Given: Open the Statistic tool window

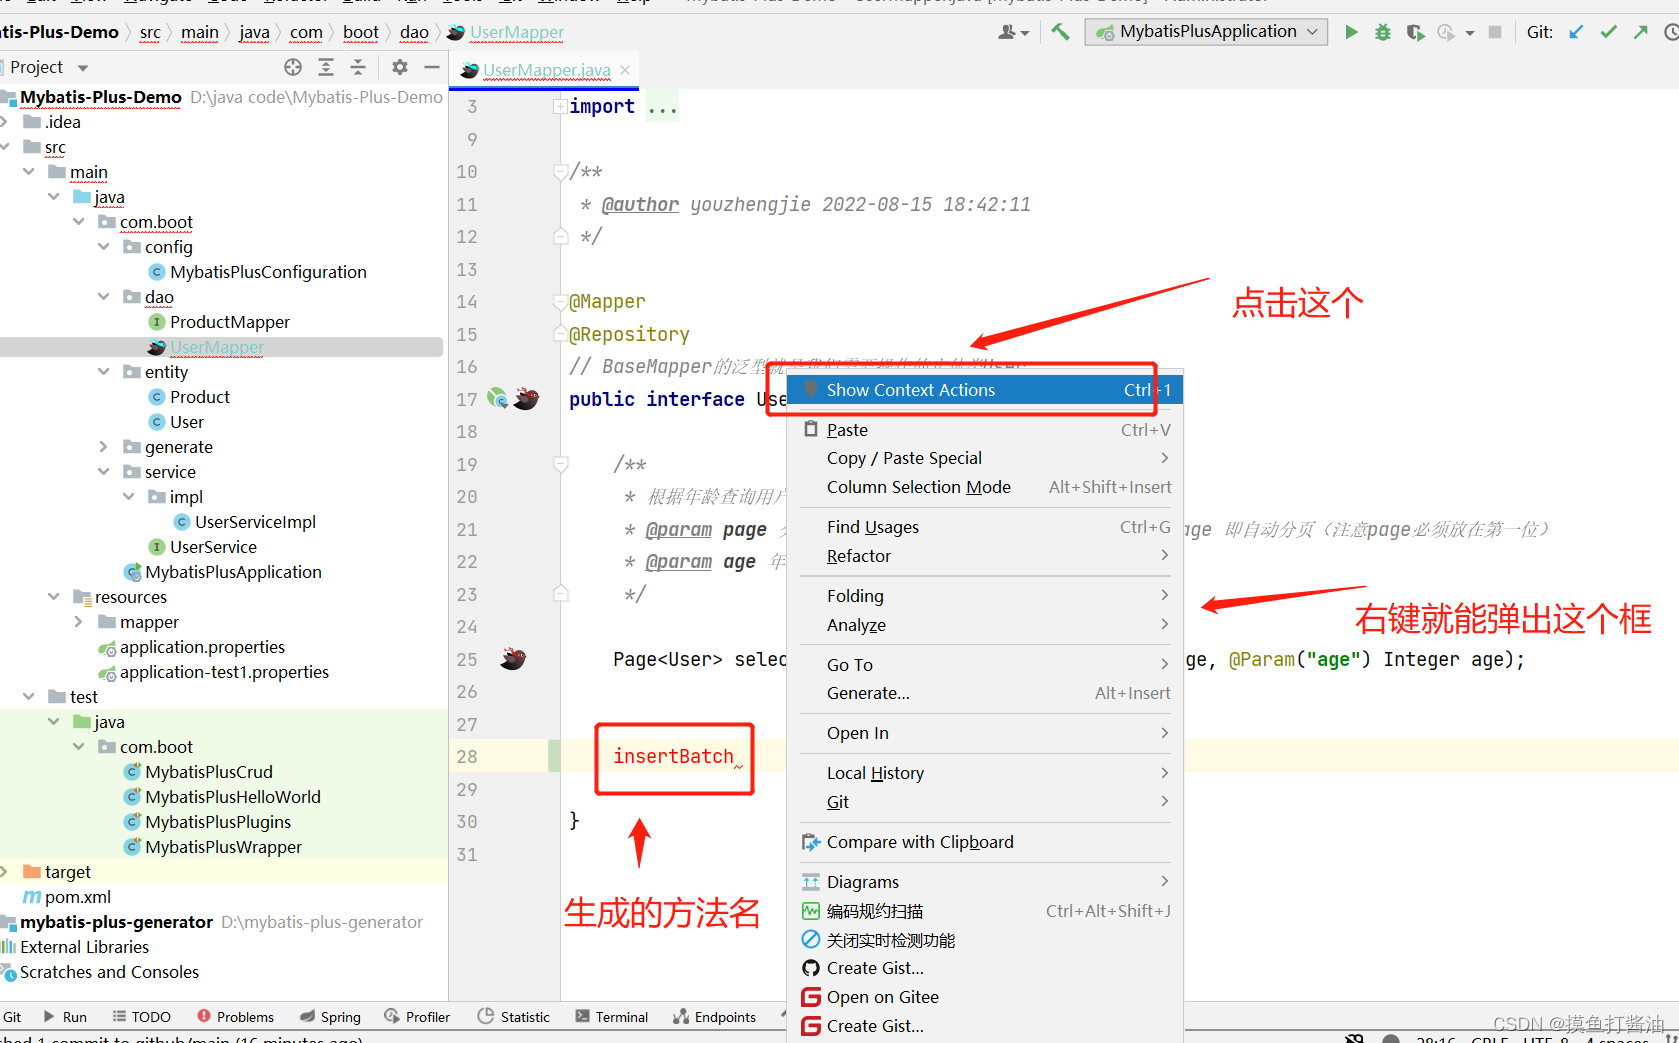Looking at the screenshot, I should (514, 1017).
